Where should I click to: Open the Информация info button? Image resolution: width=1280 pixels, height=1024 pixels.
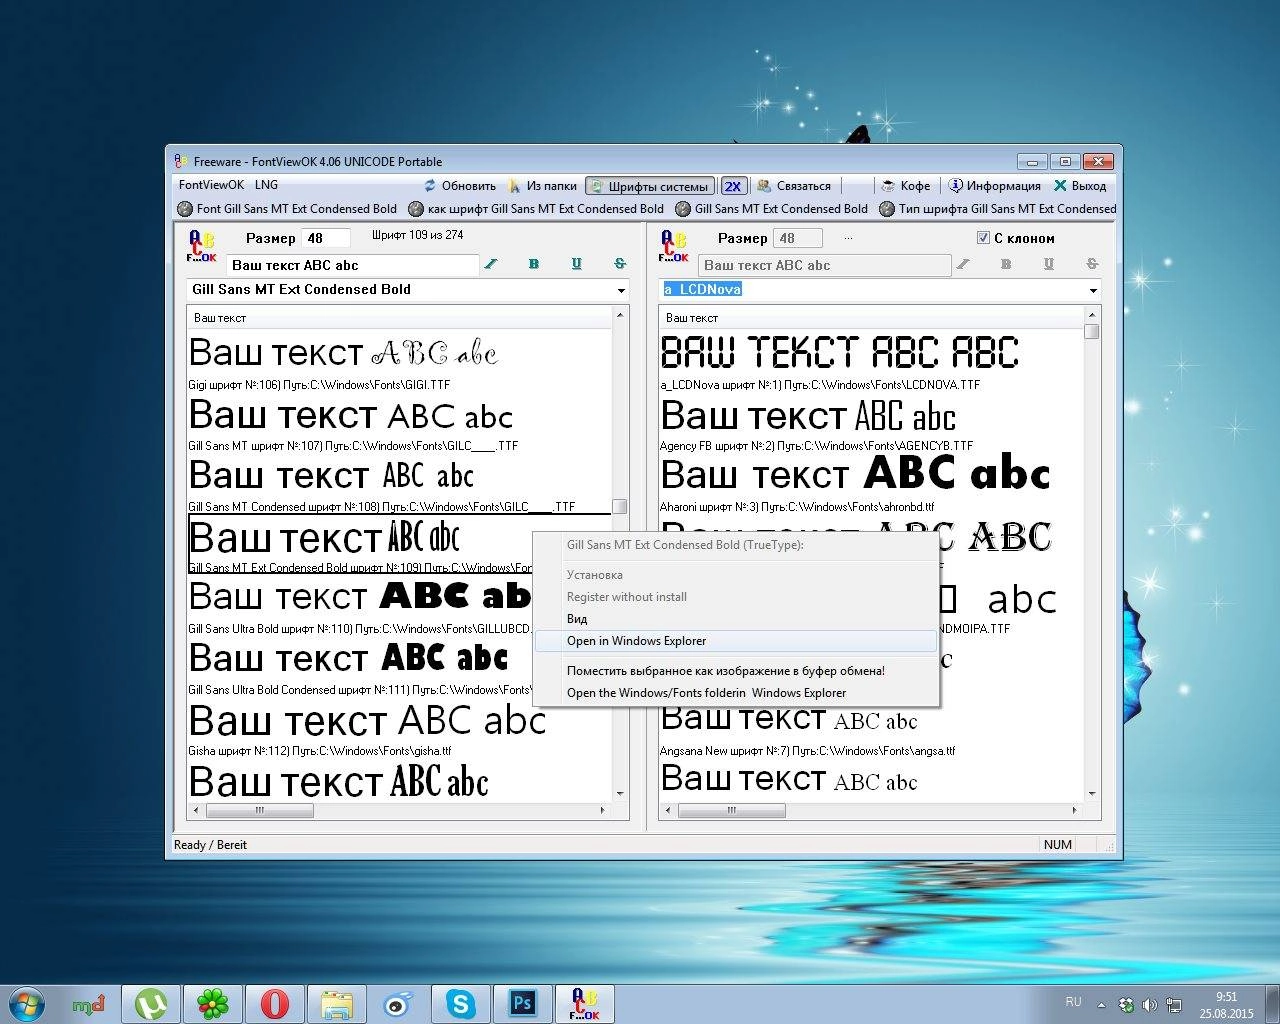pyautogui.click(x=994, y=186)
